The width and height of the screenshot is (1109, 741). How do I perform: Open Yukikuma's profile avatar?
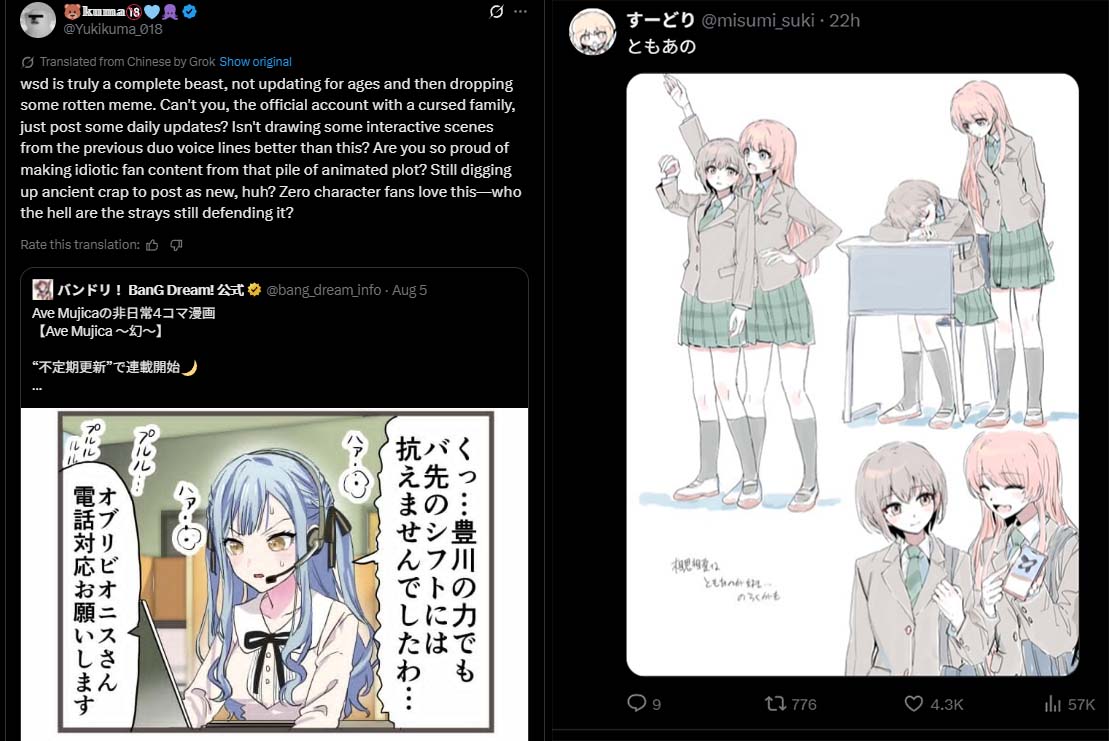(37, 20)
